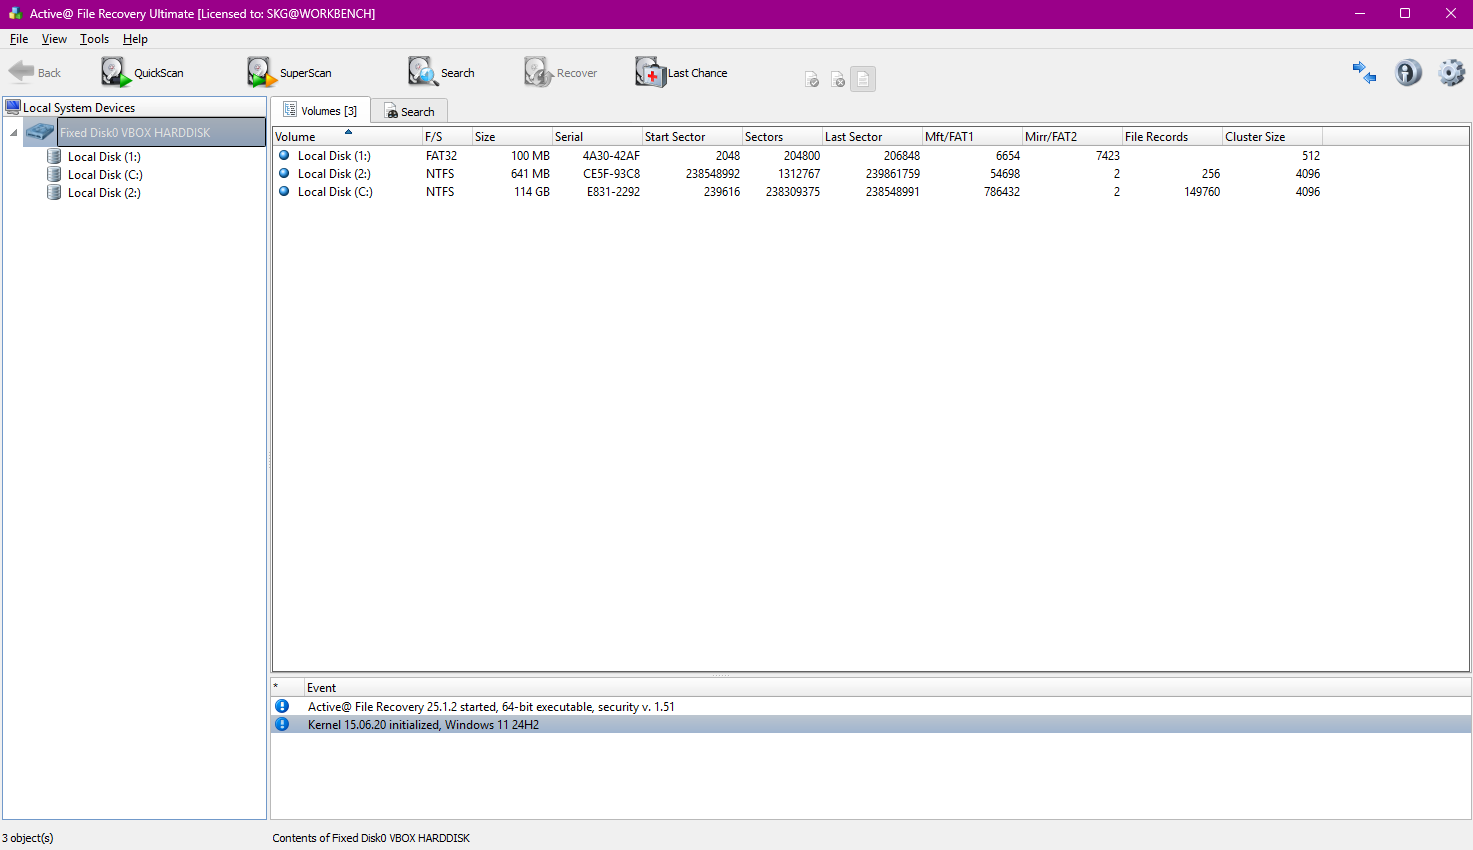Click serial number E831-2292
The image size is (1473, 850).
[613, 191]
